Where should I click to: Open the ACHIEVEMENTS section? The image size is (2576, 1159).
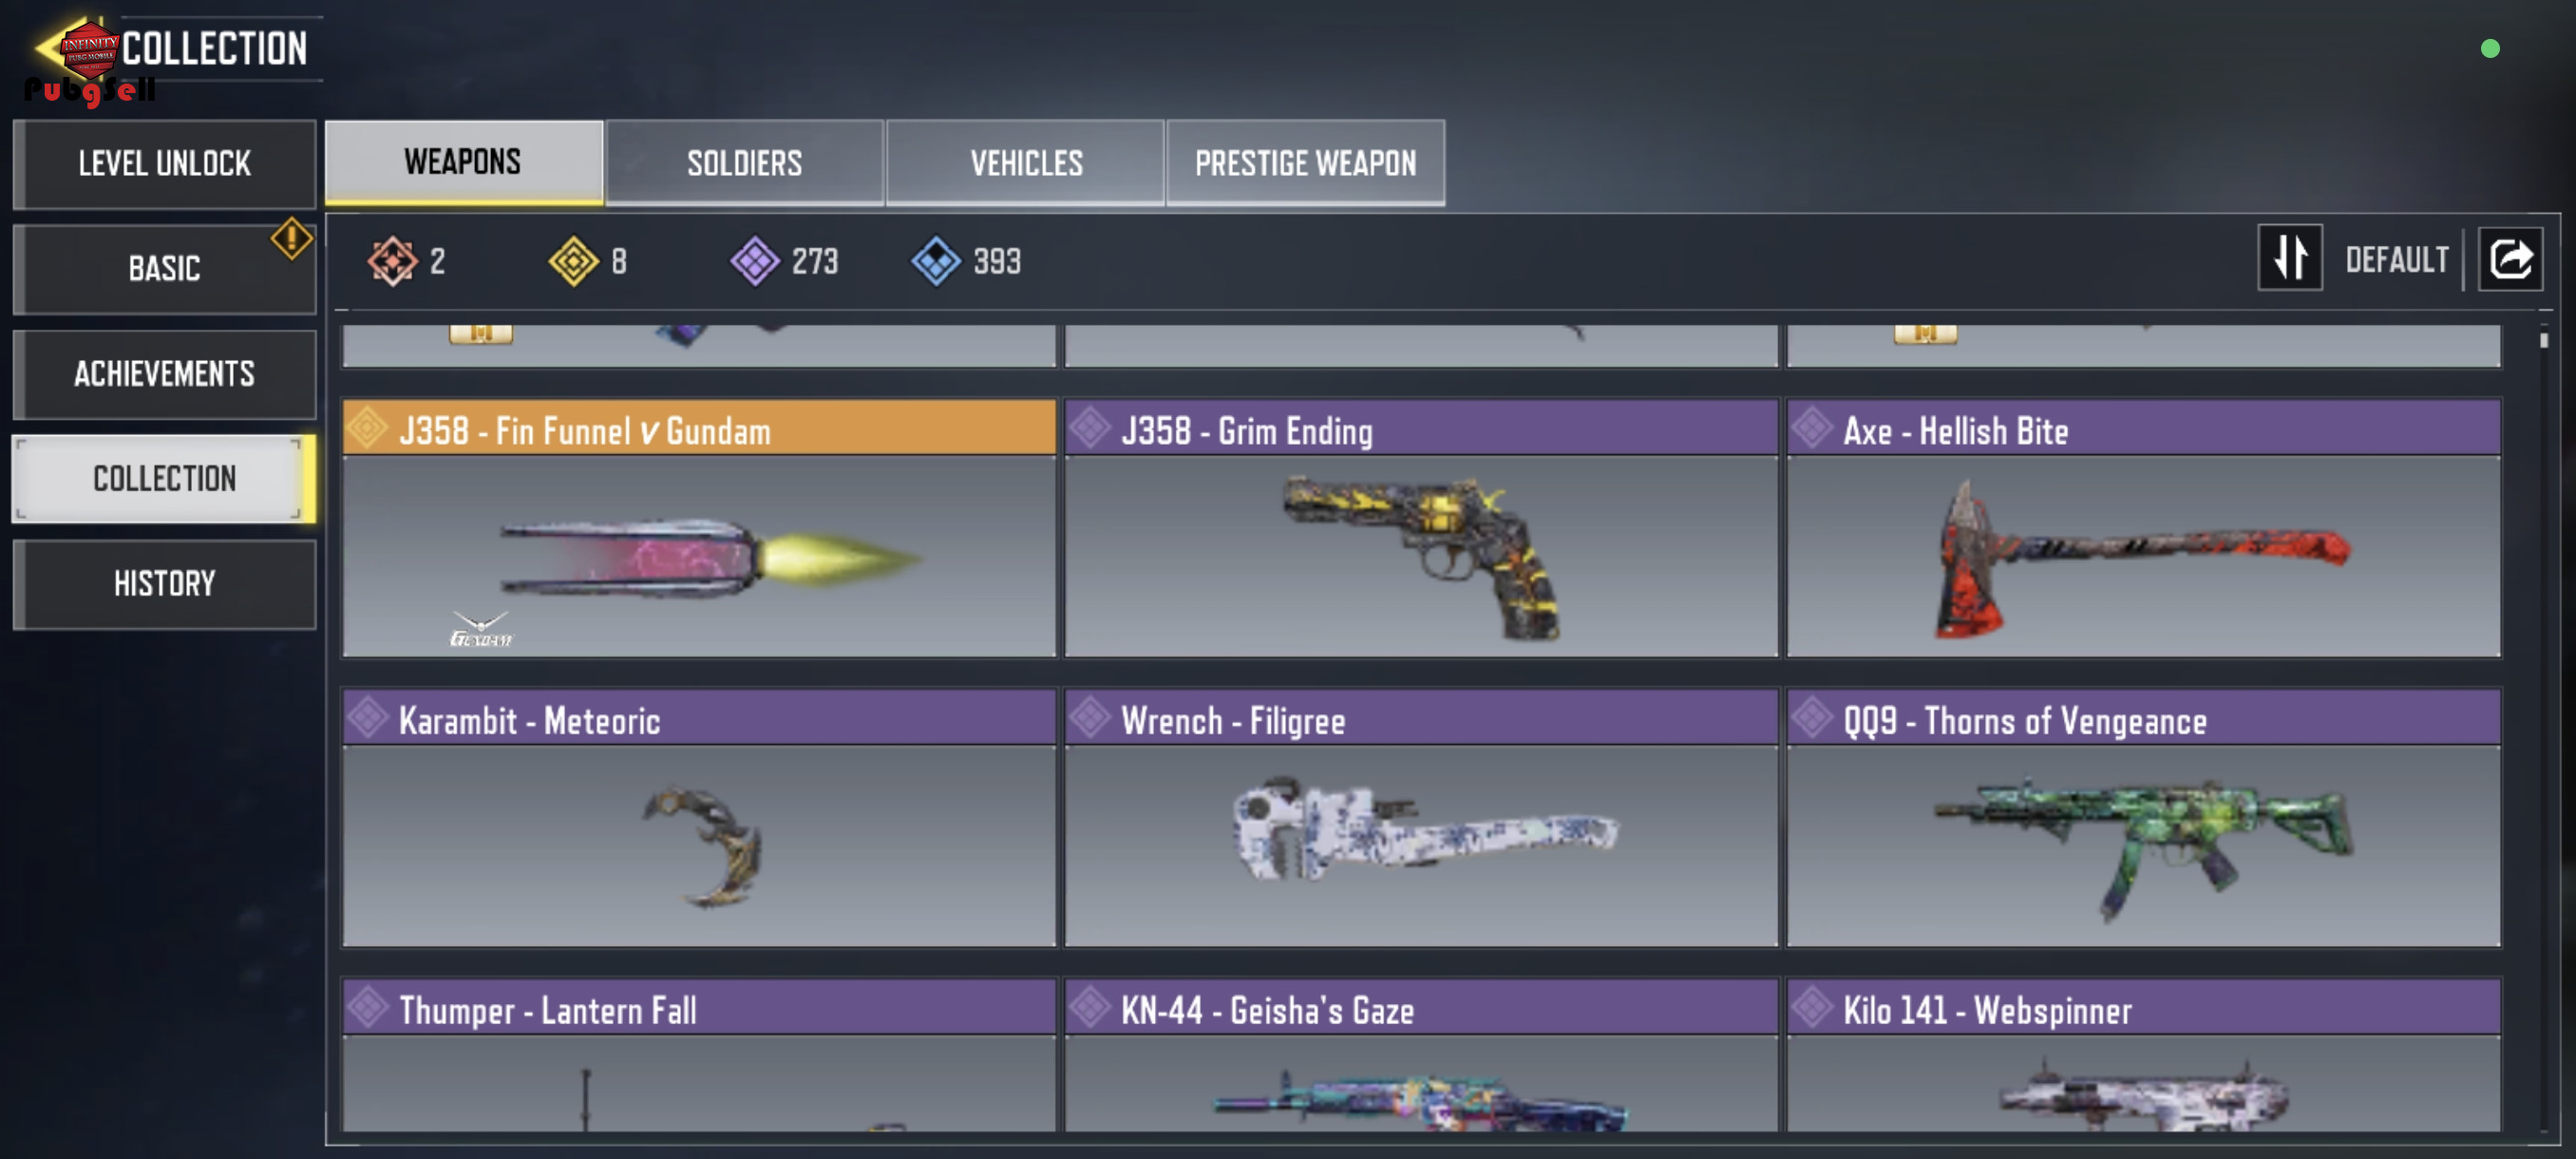click(165, 374)
